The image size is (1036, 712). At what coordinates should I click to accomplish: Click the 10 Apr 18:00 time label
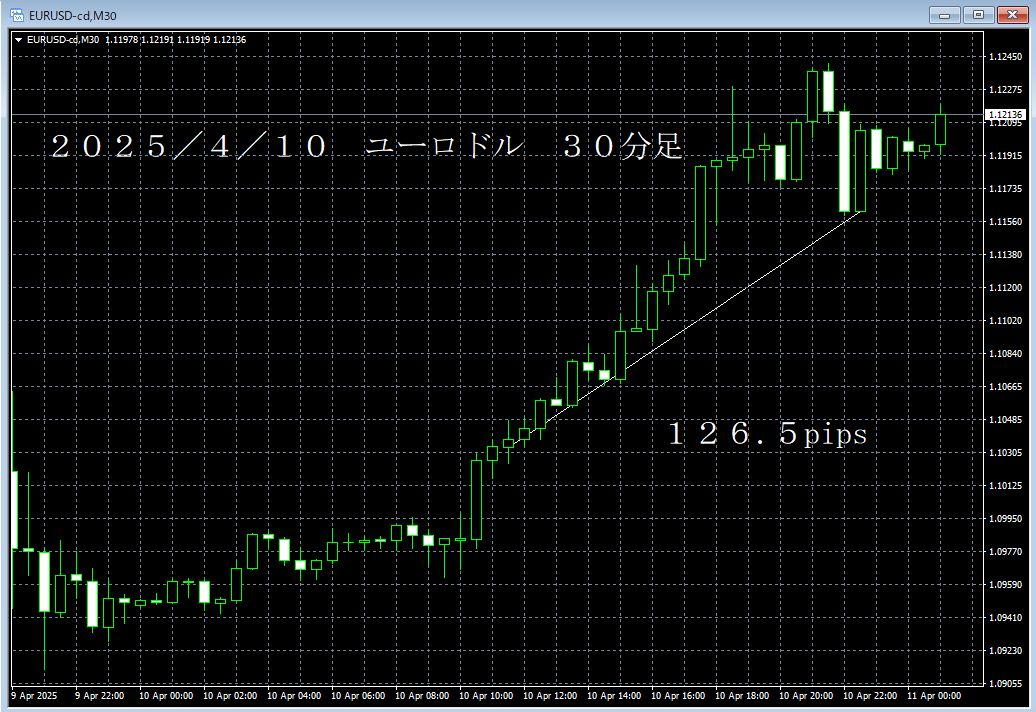coord(743,695)
